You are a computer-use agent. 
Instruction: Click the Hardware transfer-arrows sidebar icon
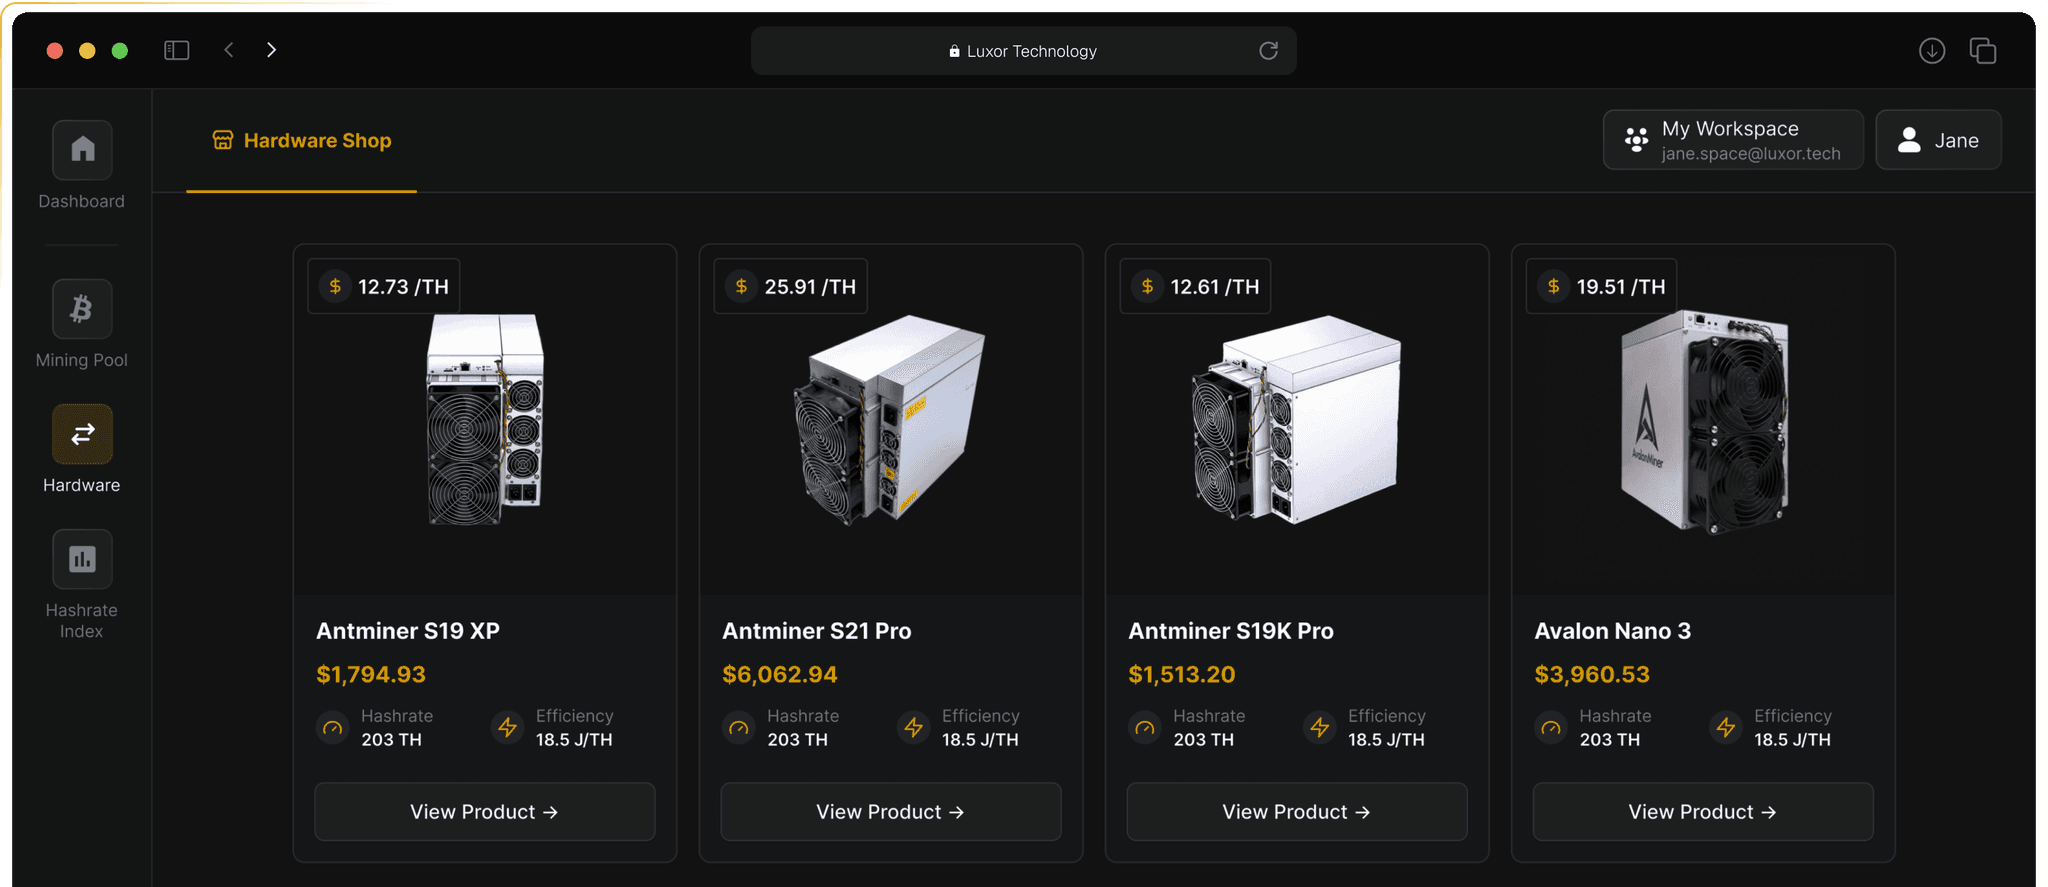81,434
